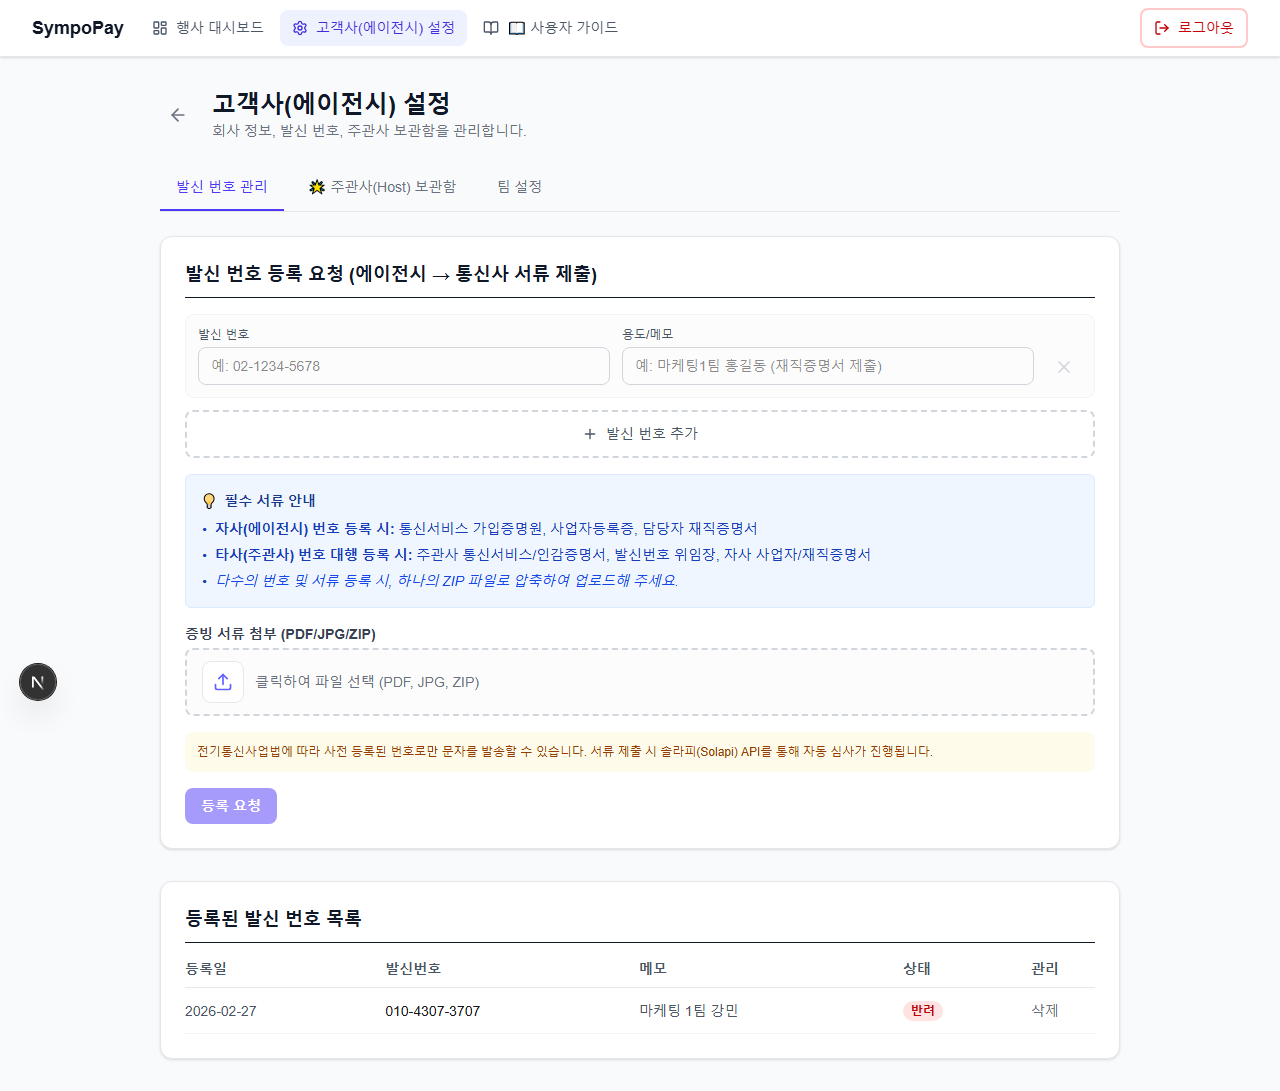Click the 발신 번호 input field

click(x=404, y=366)
